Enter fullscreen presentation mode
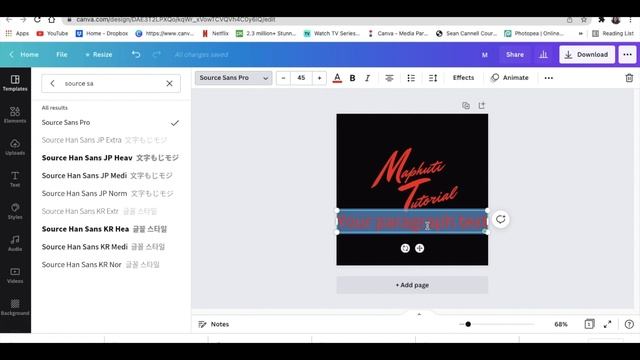 click(x=607, y=324)
